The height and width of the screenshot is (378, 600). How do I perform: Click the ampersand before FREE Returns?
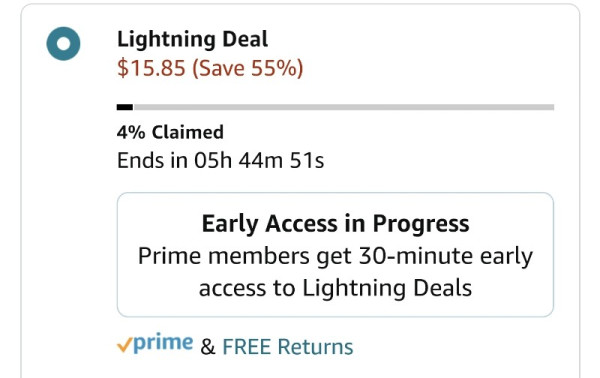point(208,347)
